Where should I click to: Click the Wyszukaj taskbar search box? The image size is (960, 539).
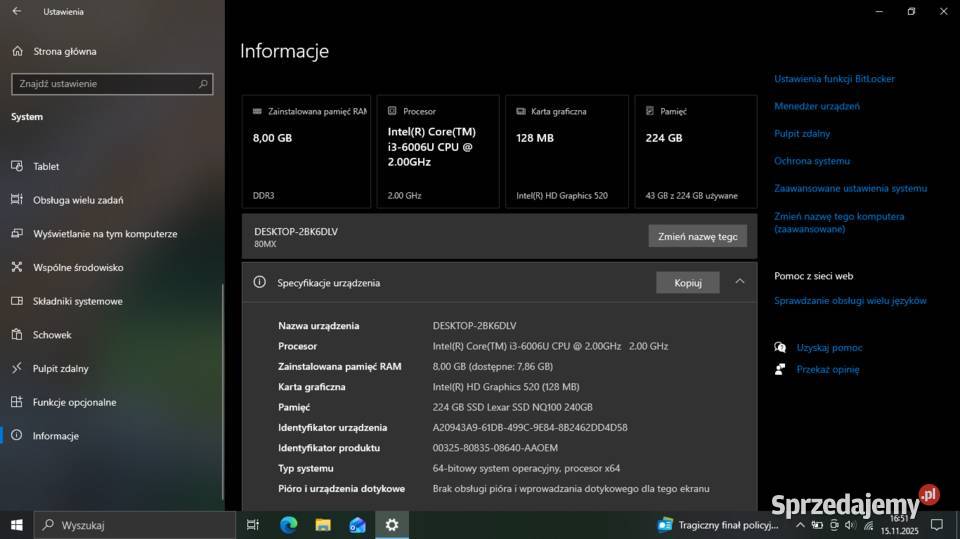pos(135,525)
